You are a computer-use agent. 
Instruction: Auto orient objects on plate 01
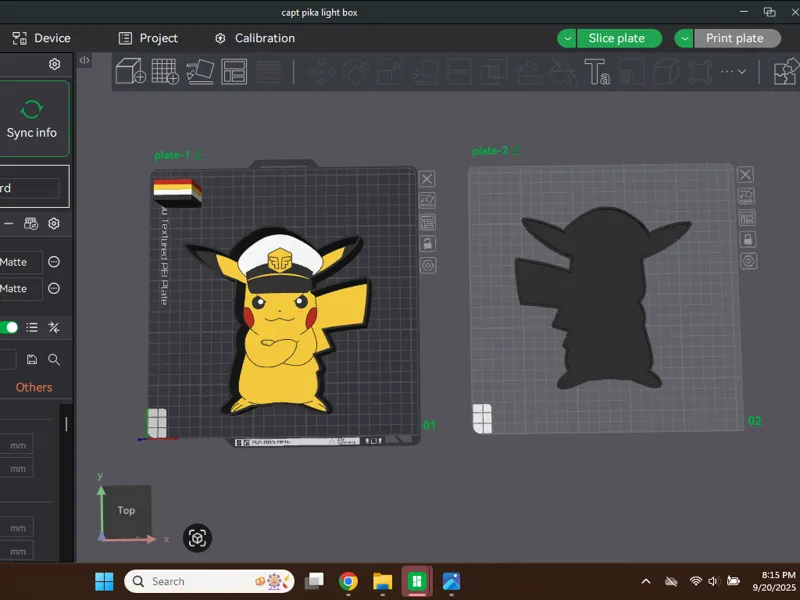coord(427,201)
